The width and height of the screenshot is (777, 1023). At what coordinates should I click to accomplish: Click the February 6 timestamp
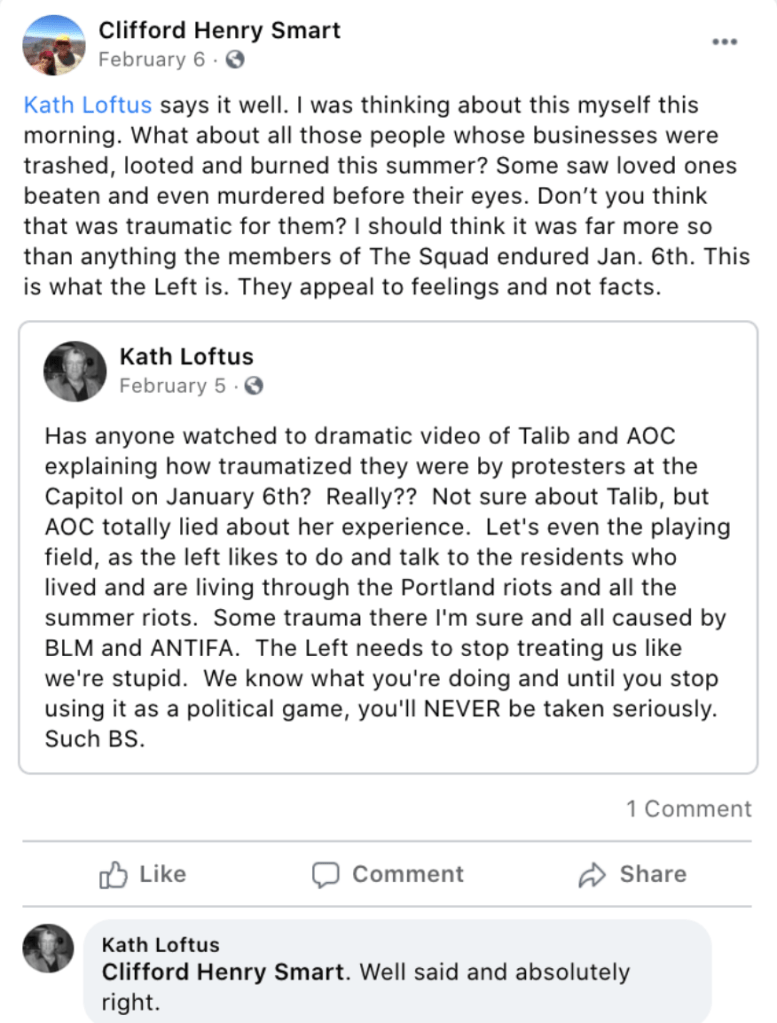[x=151, y=60]
